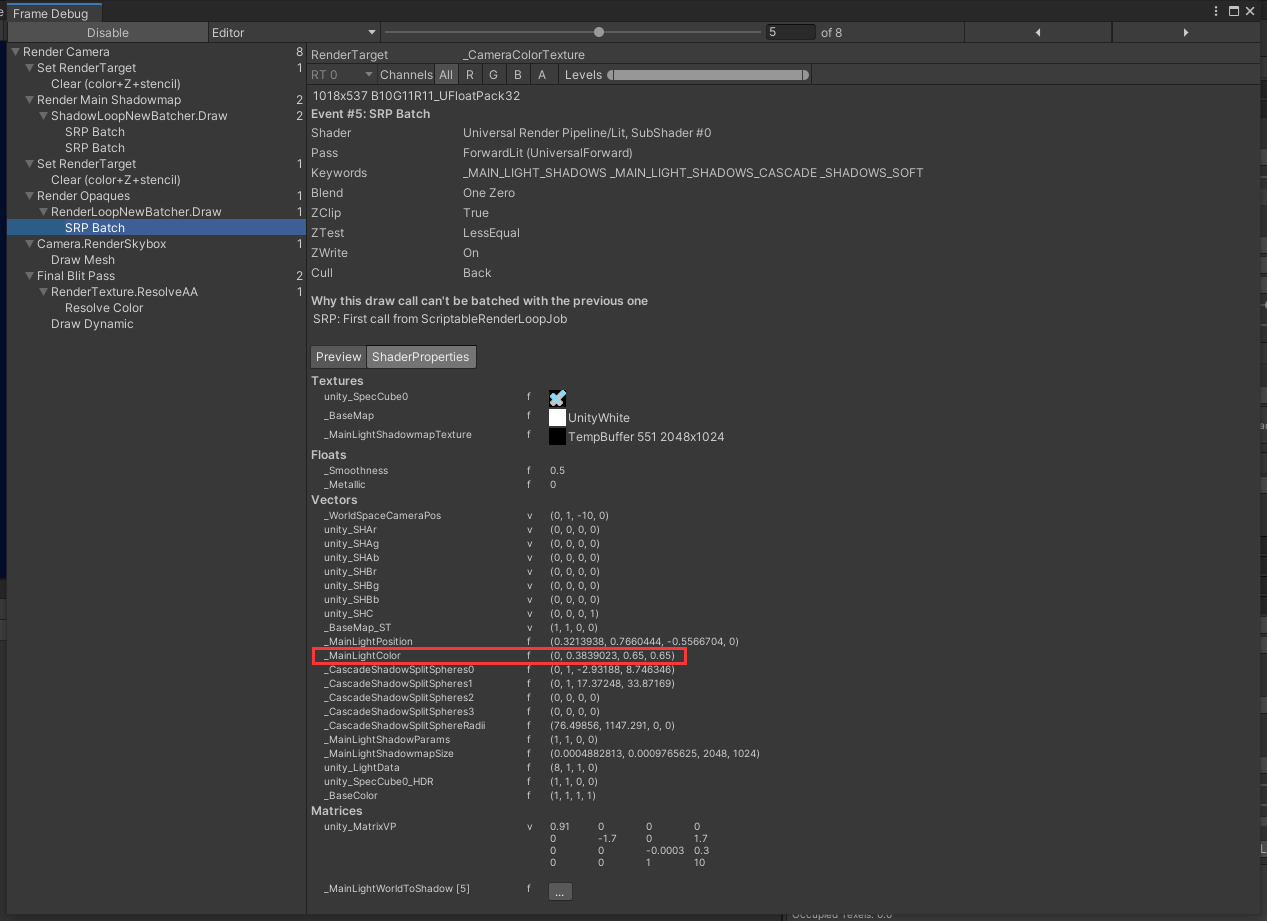Open the RT 0 render target dropdown
Image resolution: width=1267 pixels, height=921 pixels.
342,75
